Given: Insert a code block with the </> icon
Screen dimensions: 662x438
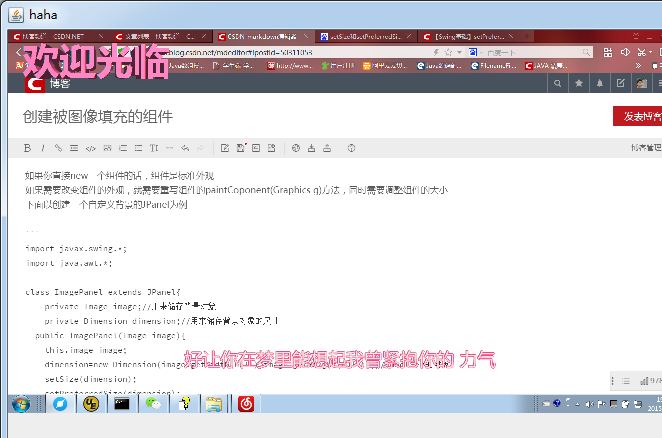Looking at the screenshot, I should pyautogui.click(x=91, y=148).
